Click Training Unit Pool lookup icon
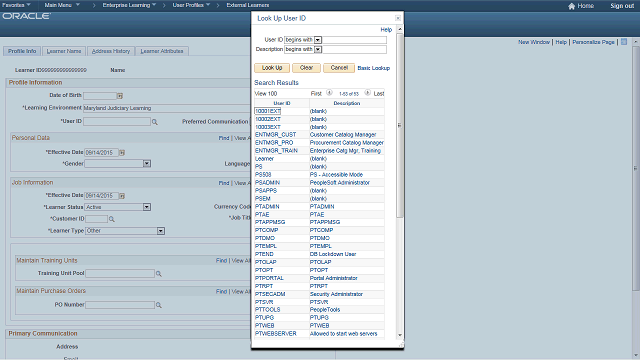The height and width of the screenshot is (360, 640). (x=159, y=273)
